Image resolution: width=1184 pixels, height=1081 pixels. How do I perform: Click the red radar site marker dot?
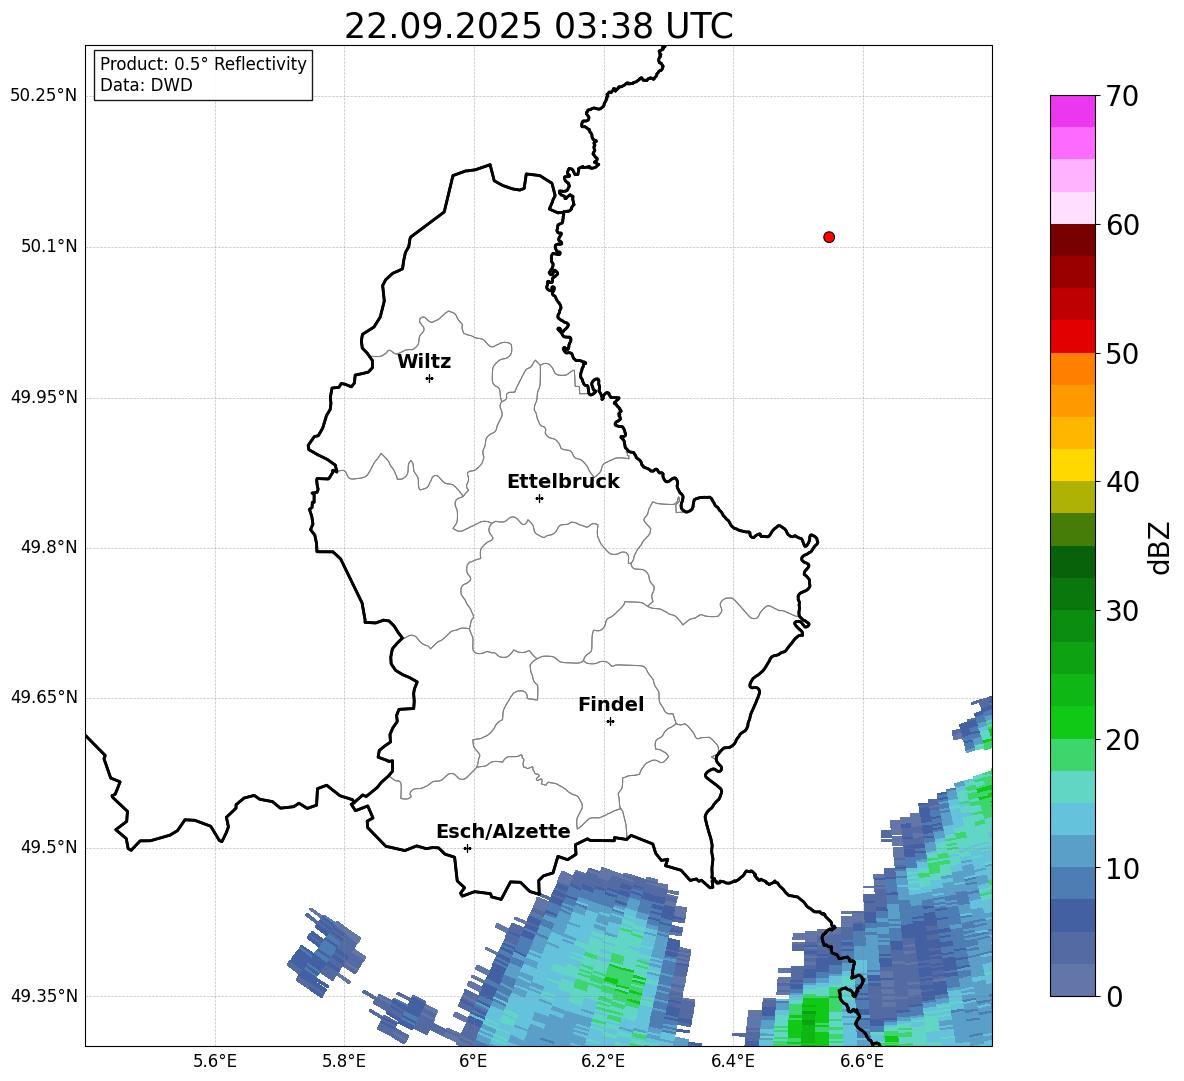click(x=829, y=237)
